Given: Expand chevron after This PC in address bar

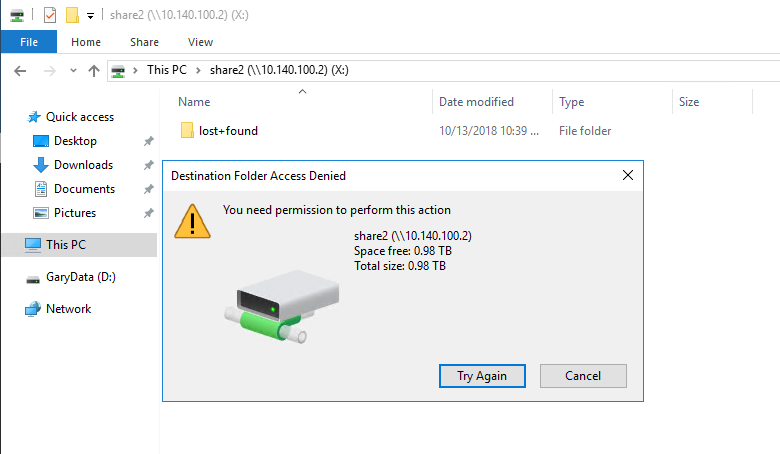Looking at the screenshot, I should [198, 71].
